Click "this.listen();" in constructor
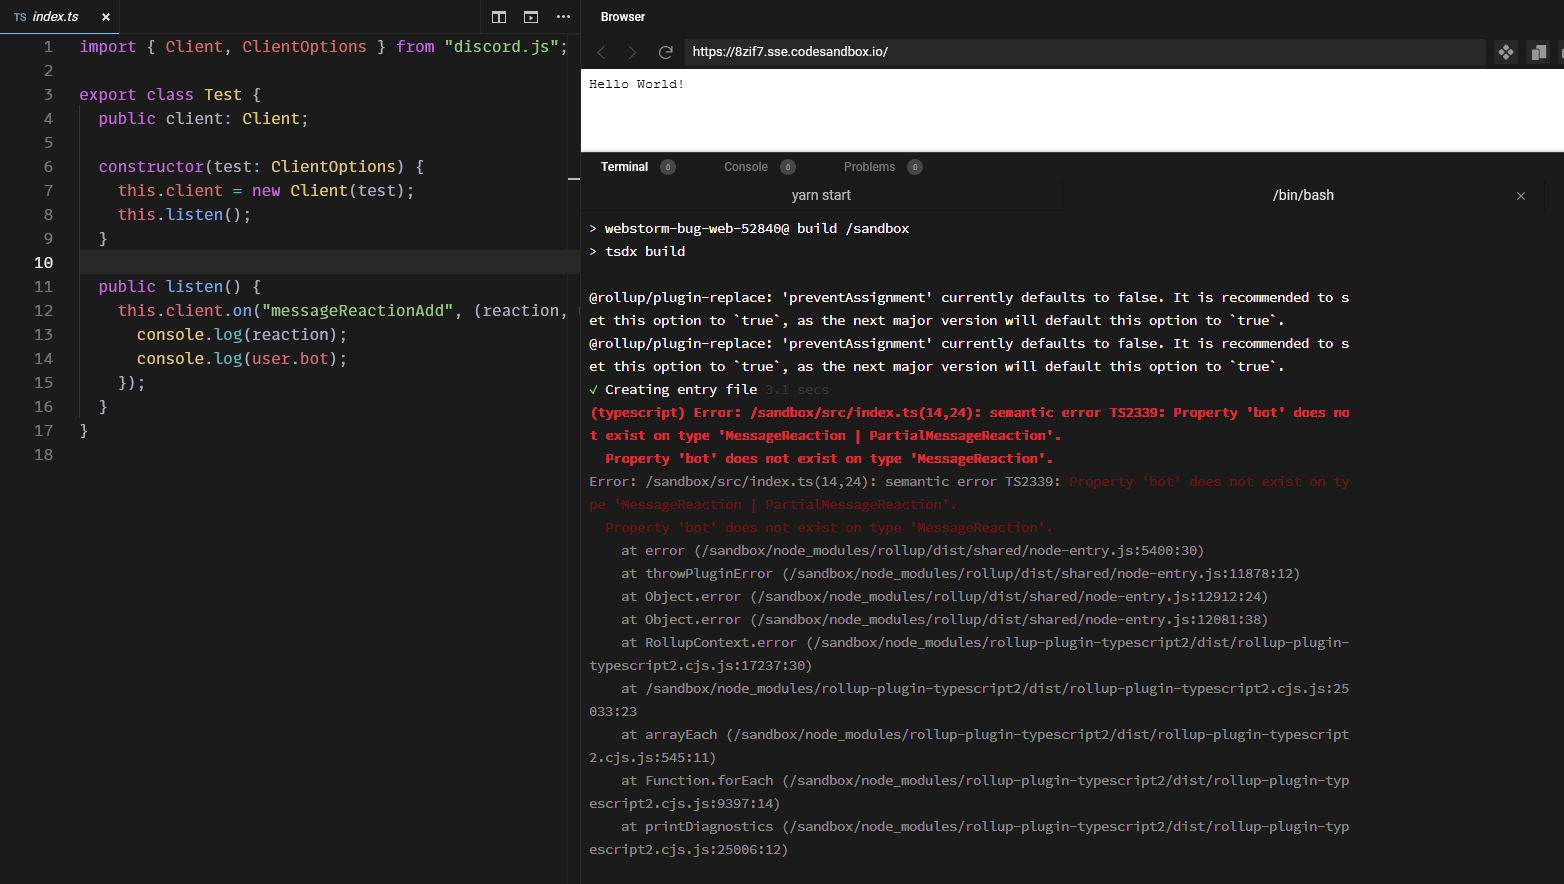Screen dimensions: 1564x884 tap(185, 215)
